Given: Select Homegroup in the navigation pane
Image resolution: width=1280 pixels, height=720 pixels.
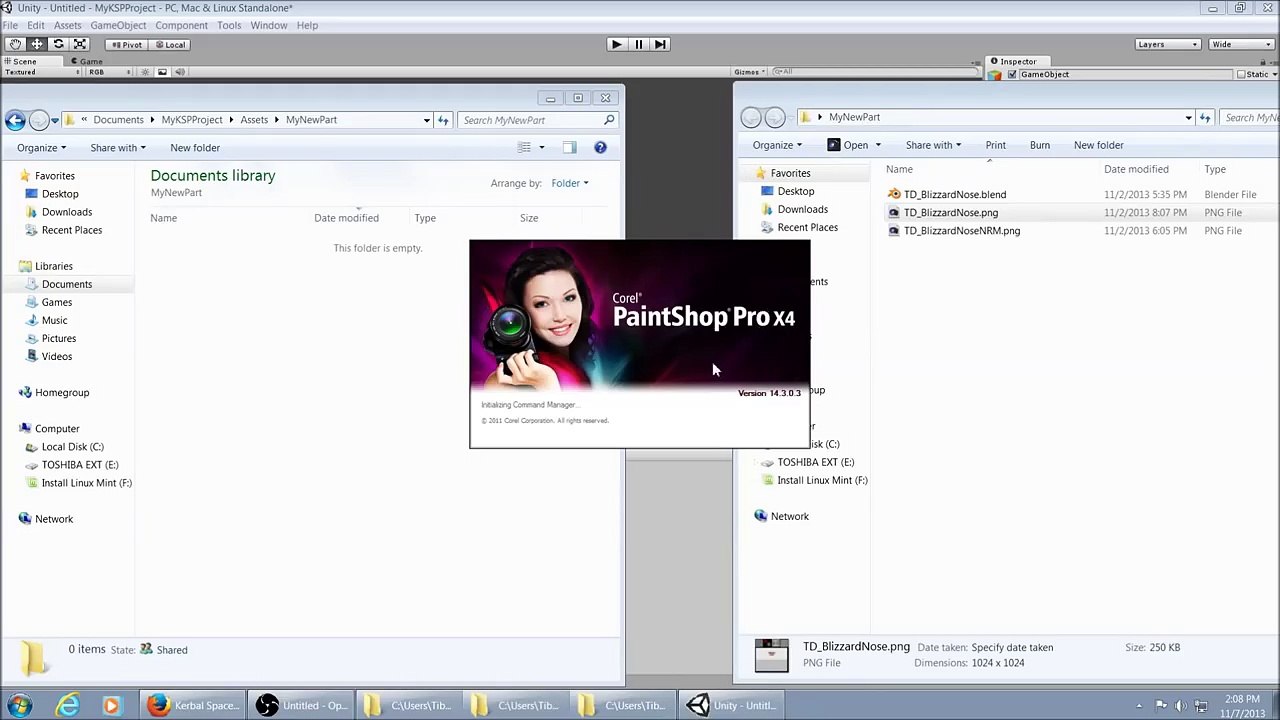Looking at the screenshot, I should pos(62,392).
